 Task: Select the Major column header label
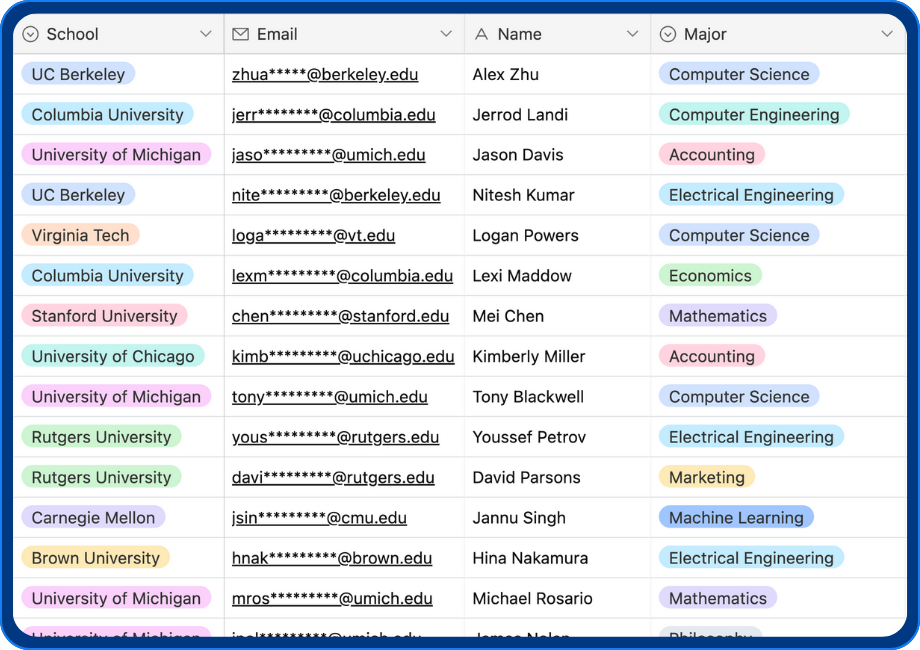tap(705, 34)
